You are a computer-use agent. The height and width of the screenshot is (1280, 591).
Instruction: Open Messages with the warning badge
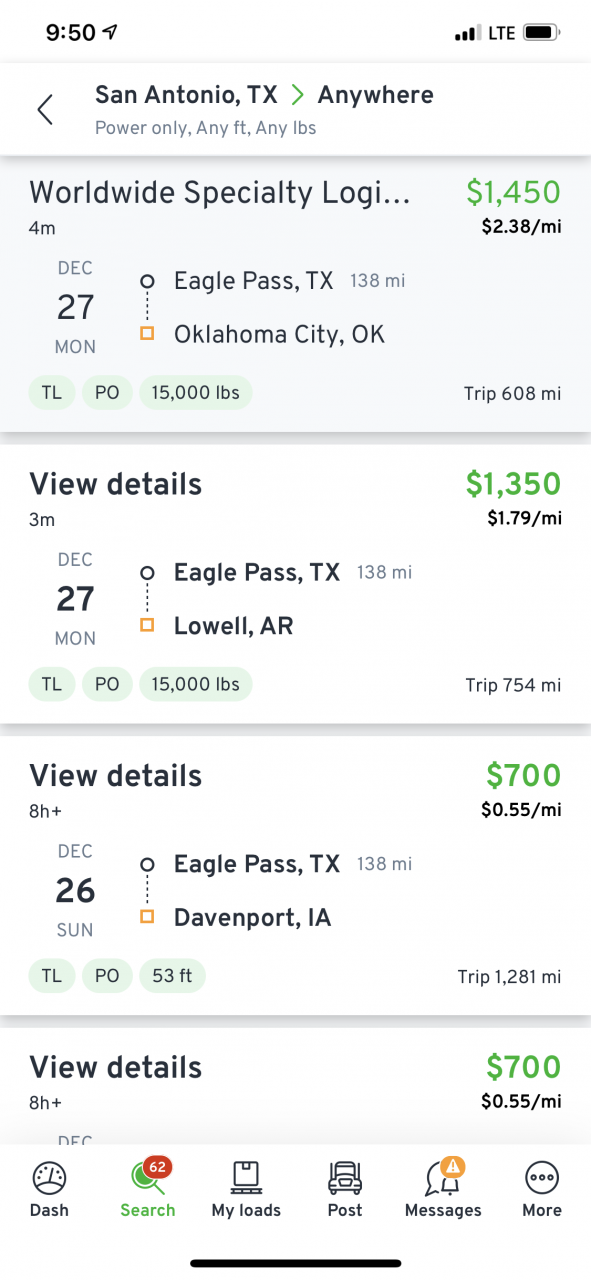[443, 1190]
